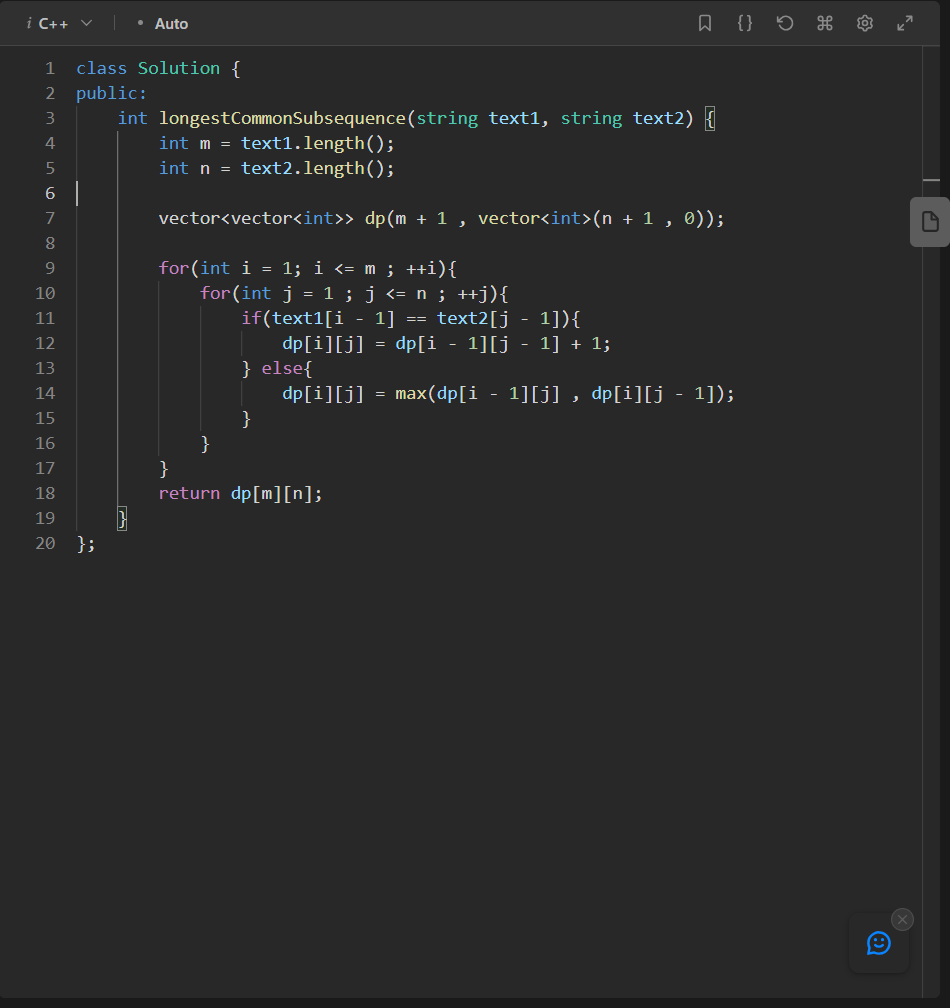This screenshot has width=950, height=1008.
Task: Click outer 'for' keyword on line 9
Action: pos(174,268)
